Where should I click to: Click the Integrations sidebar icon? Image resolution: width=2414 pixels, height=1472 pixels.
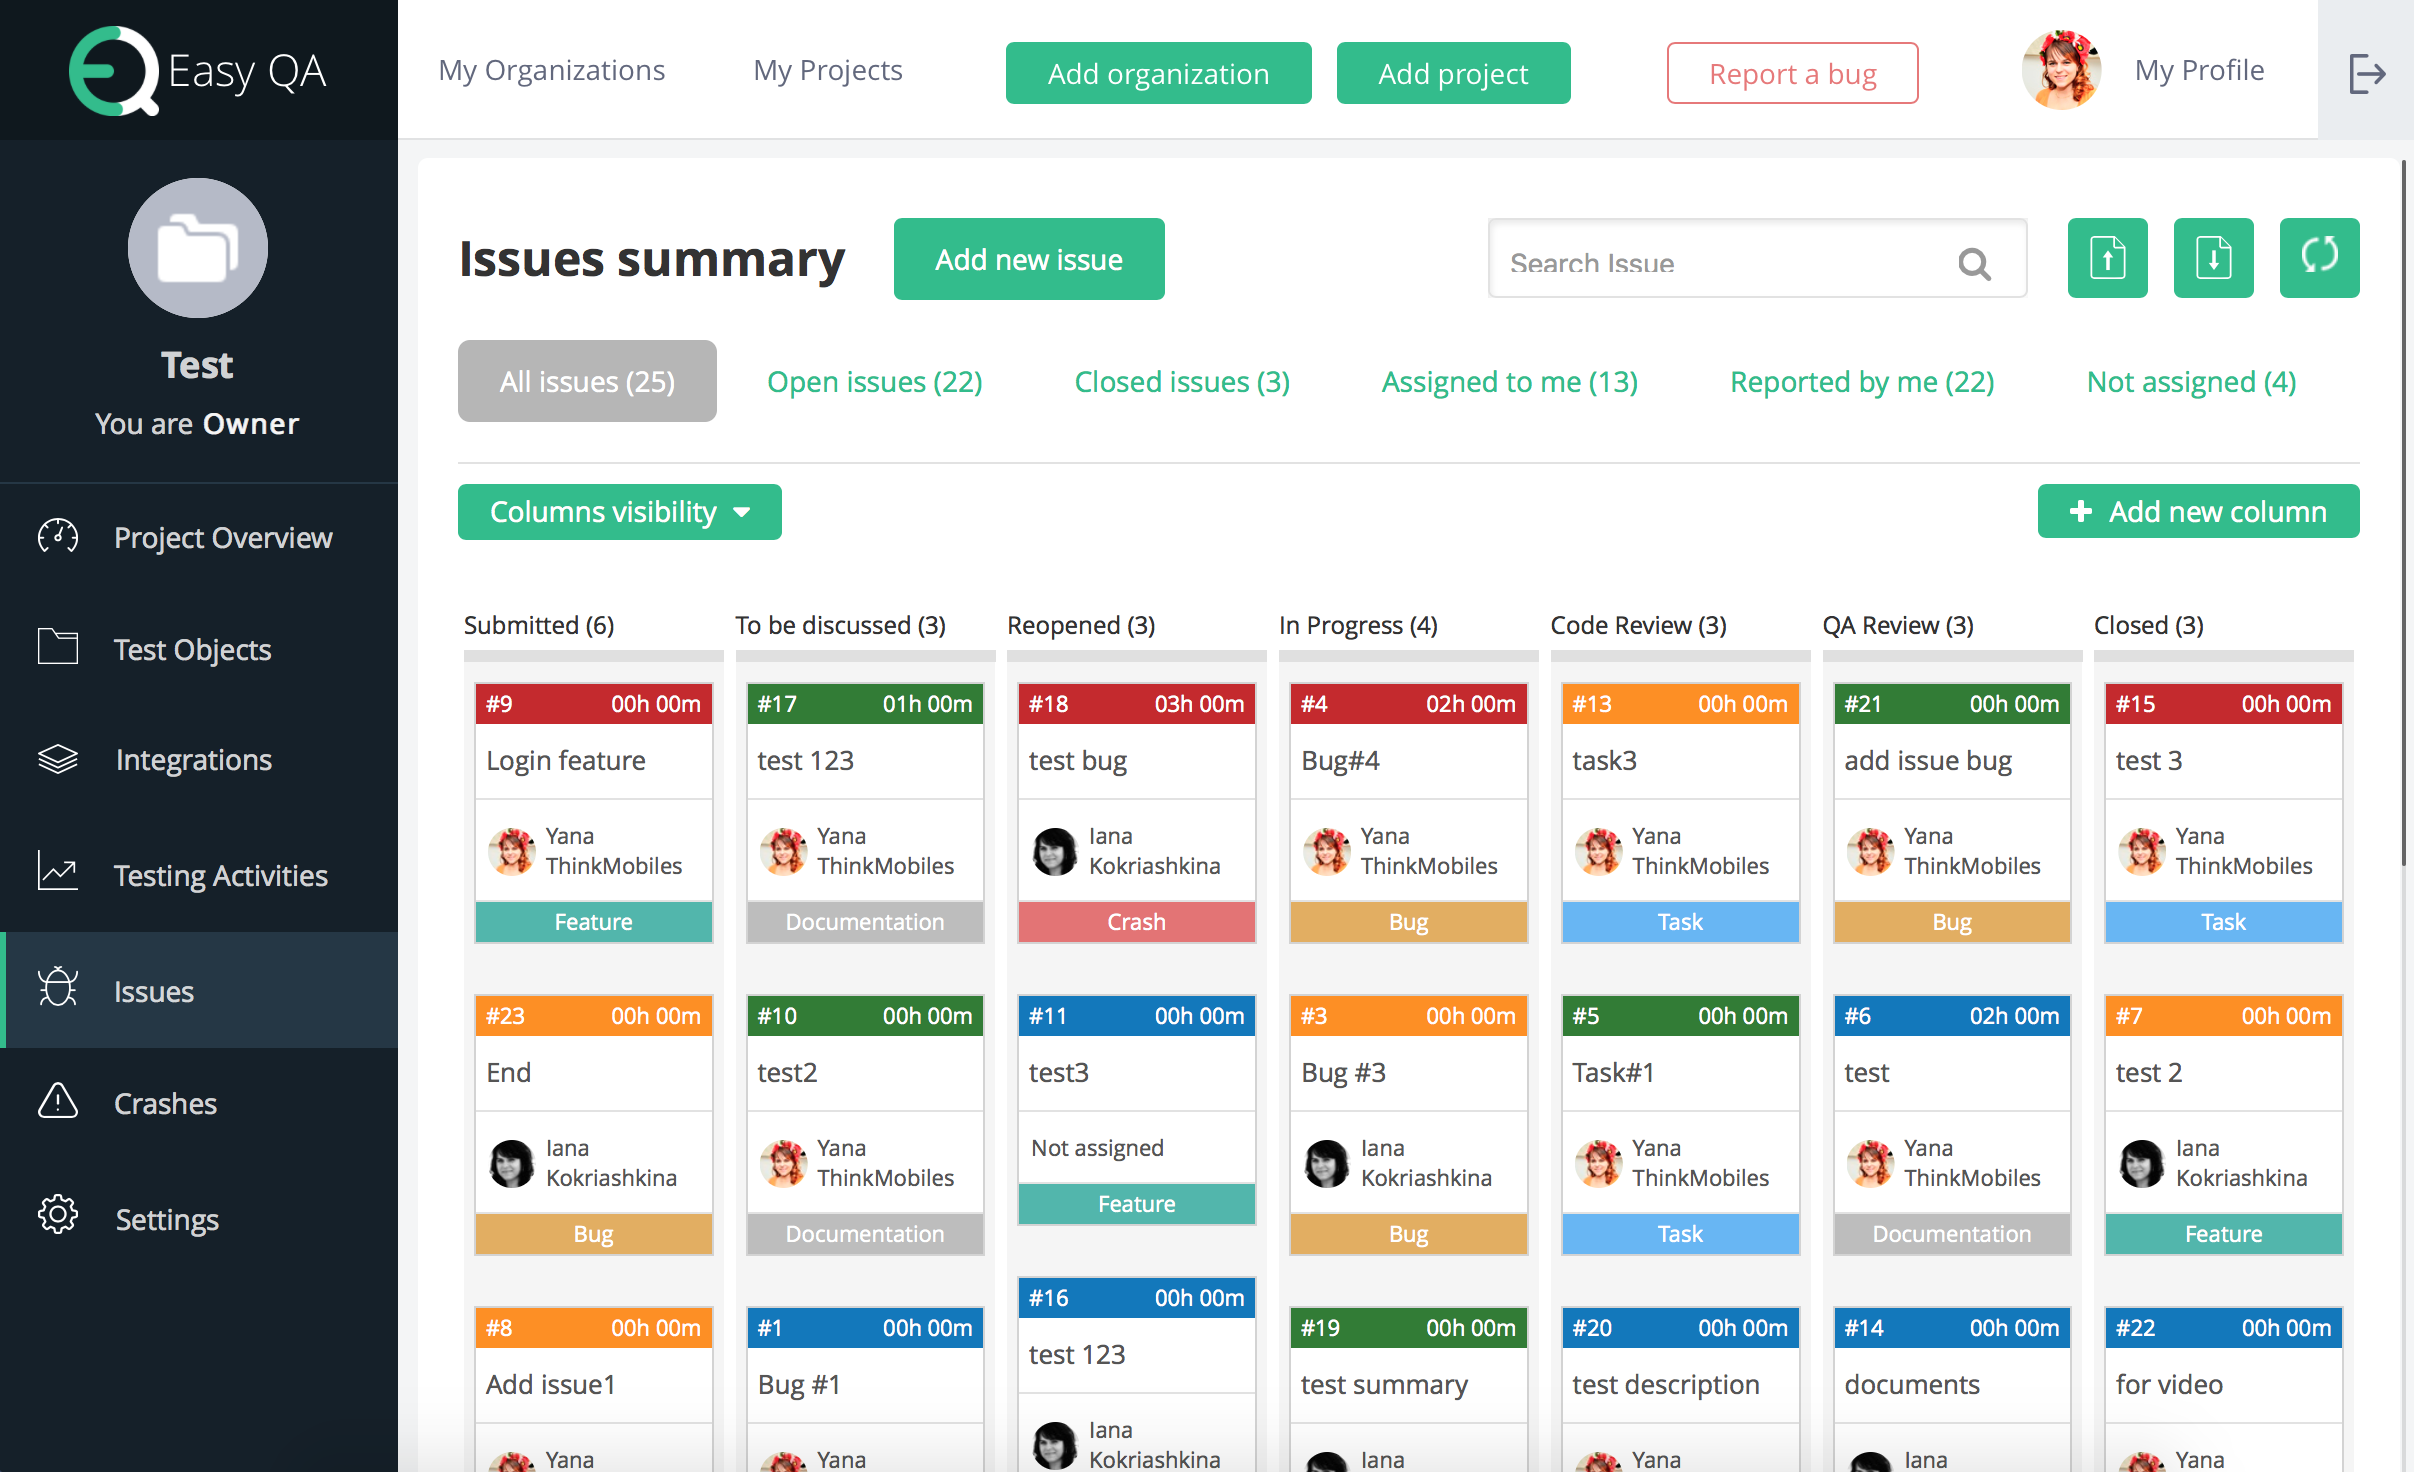[x=57, y=759]
